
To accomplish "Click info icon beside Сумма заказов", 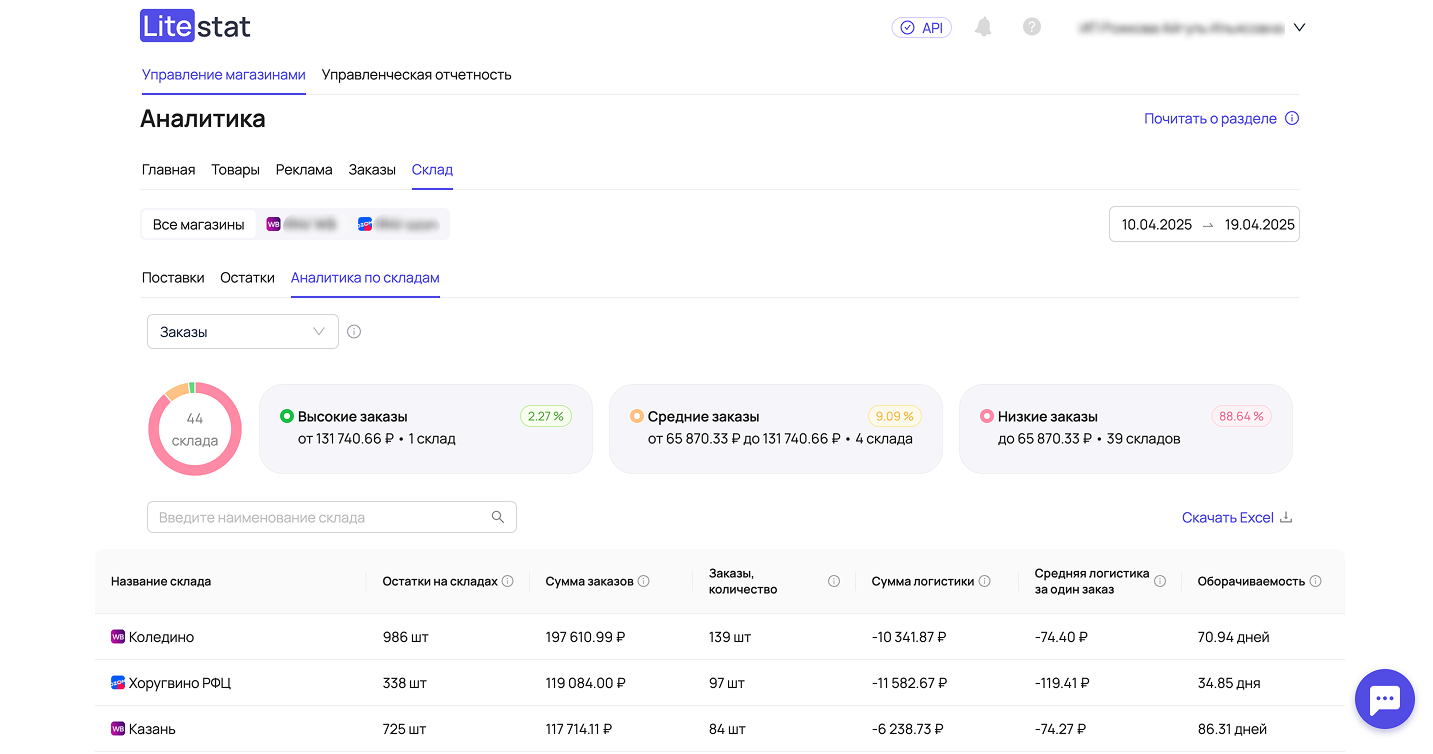I will pos(644,581).
